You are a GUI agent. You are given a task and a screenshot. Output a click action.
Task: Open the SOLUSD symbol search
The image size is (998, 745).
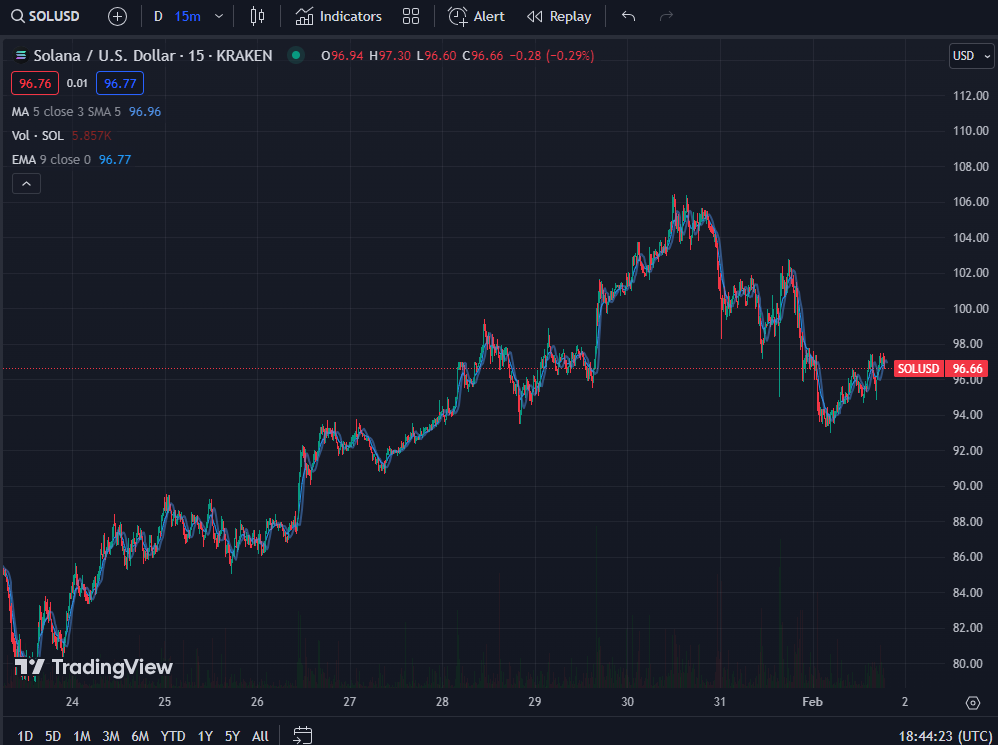tap(45, 16)
